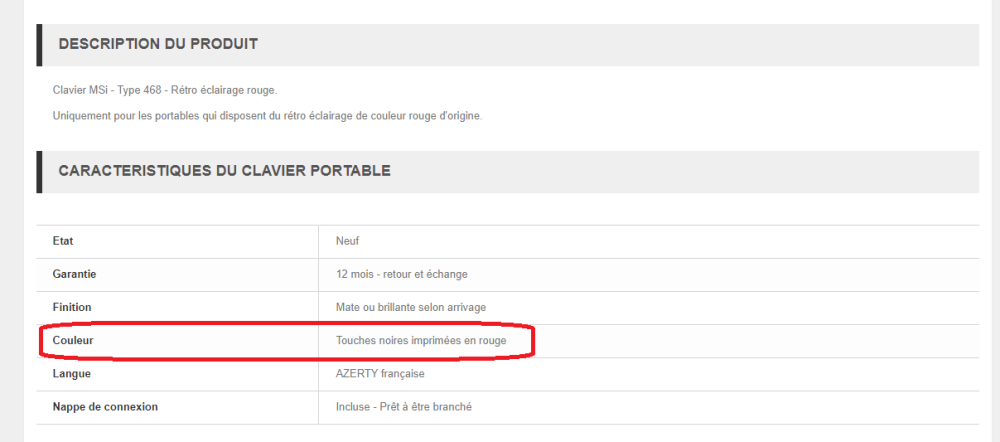Screen dimensions: 1000x442
Task: Select Touches noires imprimées en rouge text
Action: 421,341
